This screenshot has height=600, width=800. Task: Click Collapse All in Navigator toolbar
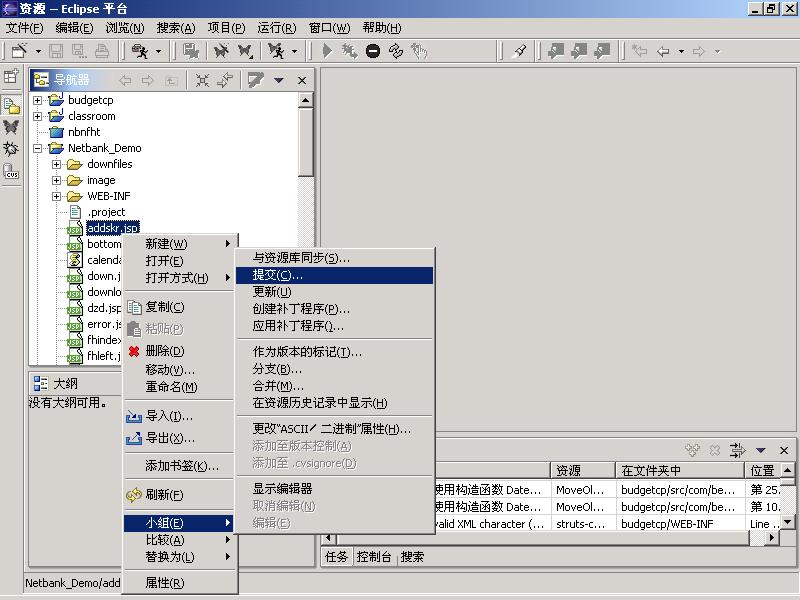[x=203, y=80]
